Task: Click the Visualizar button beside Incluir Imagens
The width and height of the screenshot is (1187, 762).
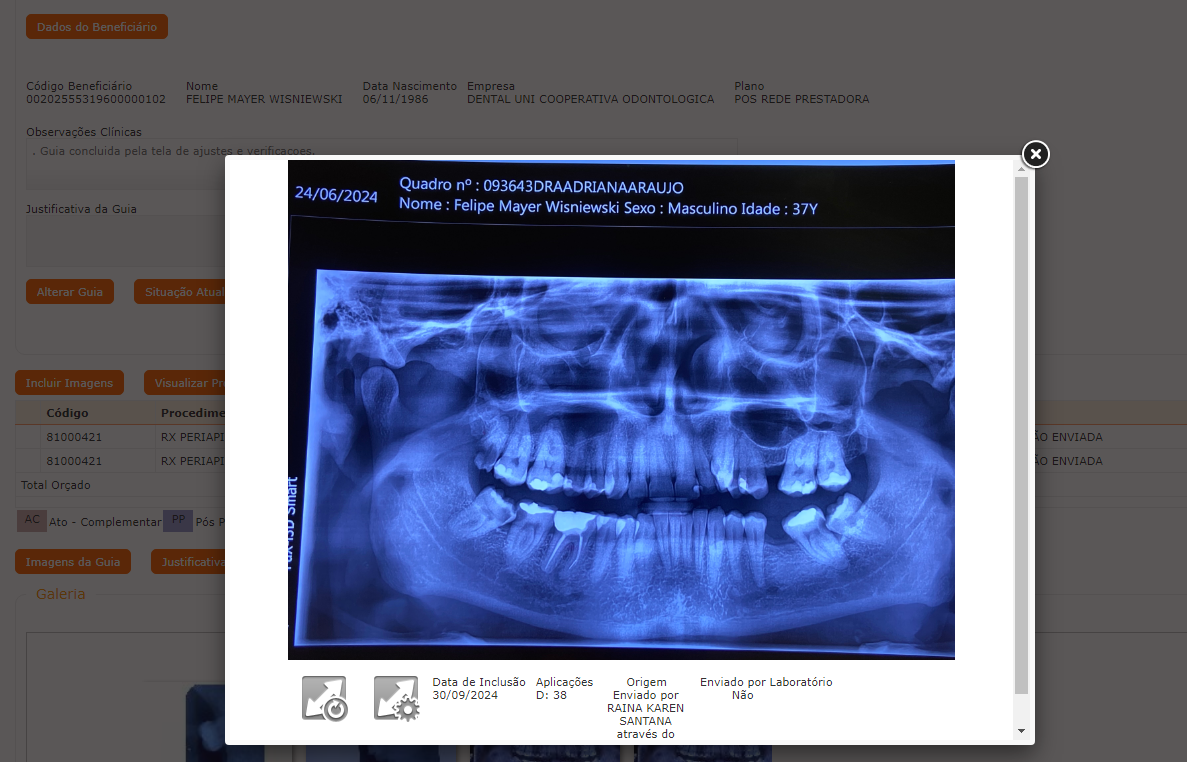Action: point(185,383)
